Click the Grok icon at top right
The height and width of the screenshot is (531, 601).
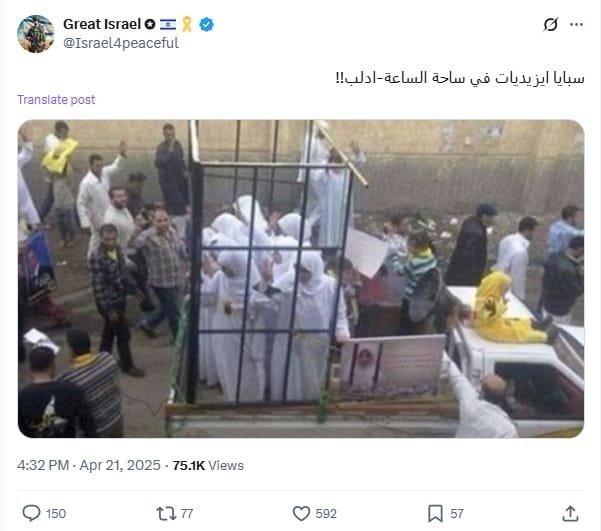pyautogui.click(x=550, y=25)
